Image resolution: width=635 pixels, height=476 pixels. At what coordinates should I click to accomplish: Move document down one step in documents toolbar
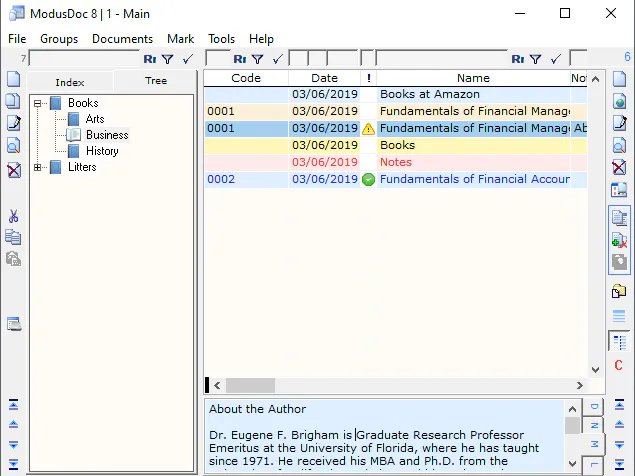[x=619, y=445]
